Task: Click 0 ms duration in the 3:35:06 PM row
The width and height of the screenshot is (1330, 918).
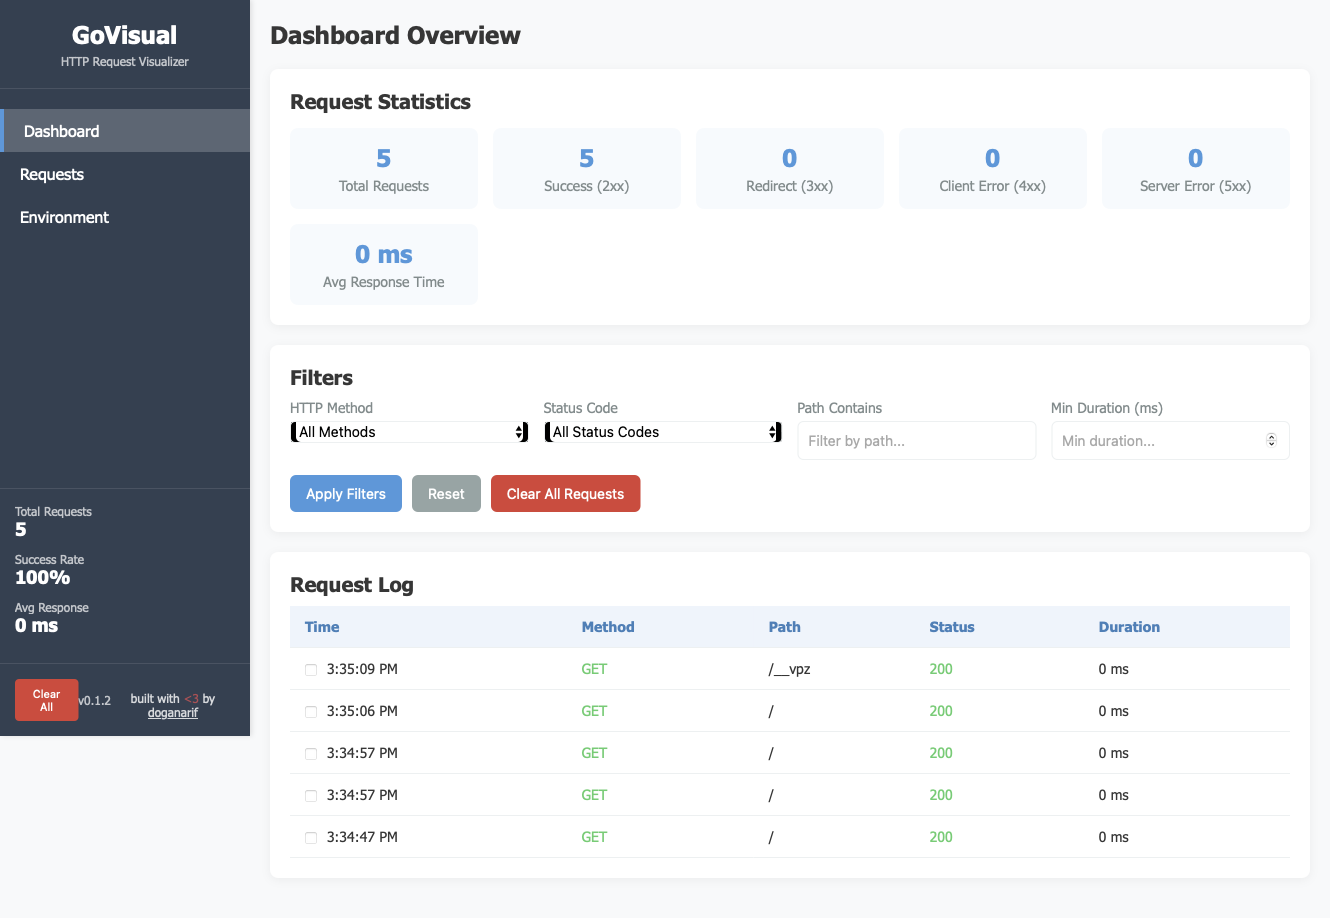Action: [x=1113, y=711]
